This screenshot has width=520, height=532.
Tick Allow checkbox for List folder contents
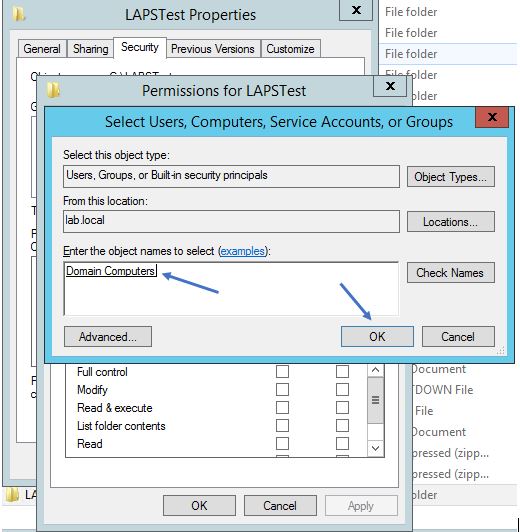click(282, 425)
